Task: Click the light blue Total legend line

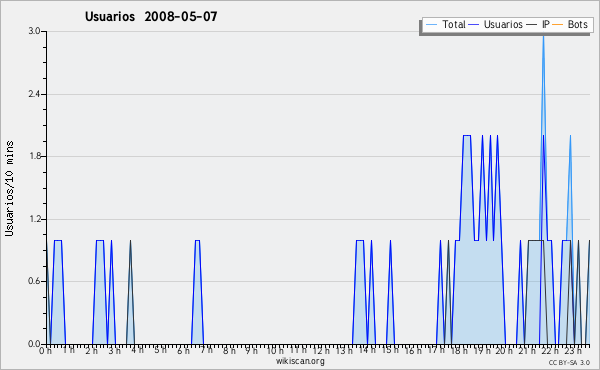Action: coord(431,25)
